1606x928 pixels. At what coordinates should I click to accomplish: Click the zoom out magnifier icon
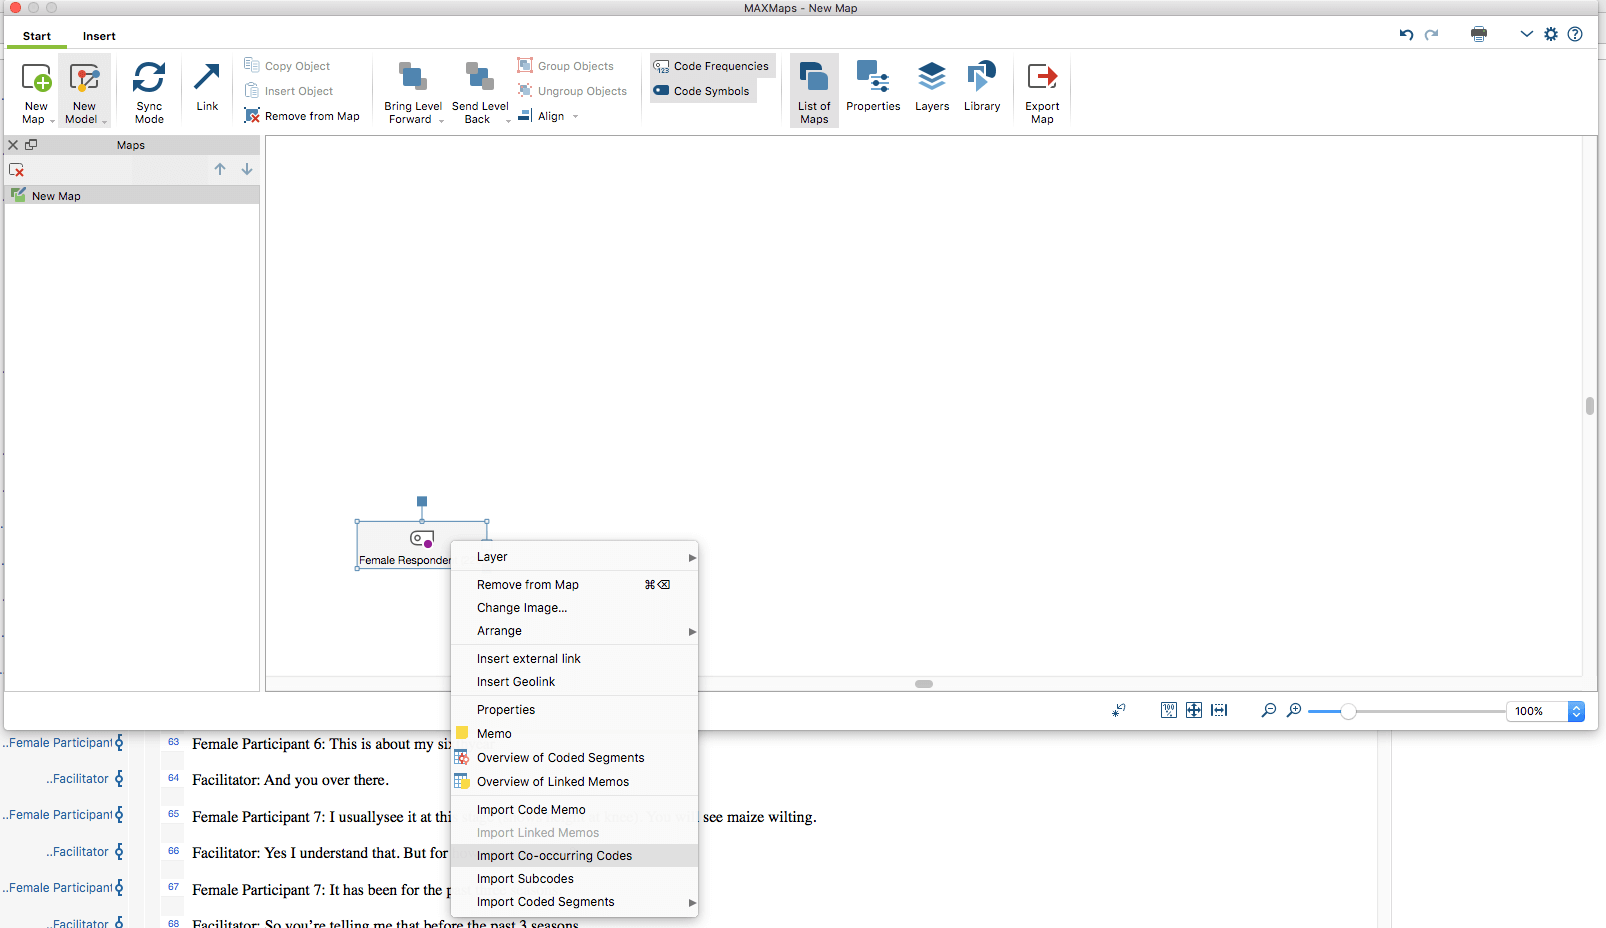tap(1269, 710)
